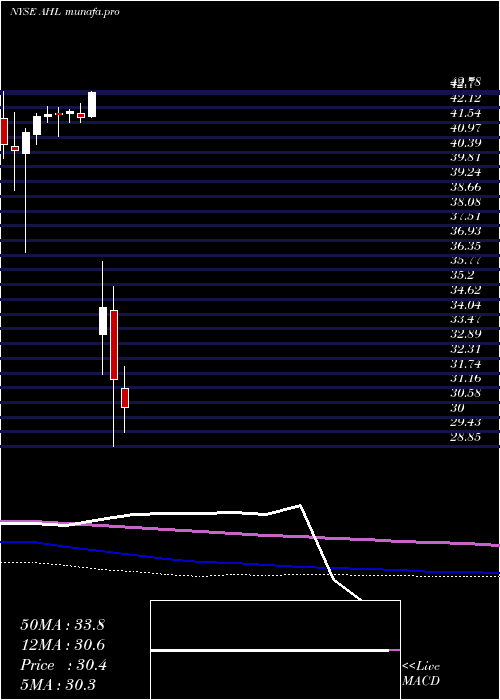Click the 40.97 price axis label
This screenshot has width=500, height=700.
466,129
